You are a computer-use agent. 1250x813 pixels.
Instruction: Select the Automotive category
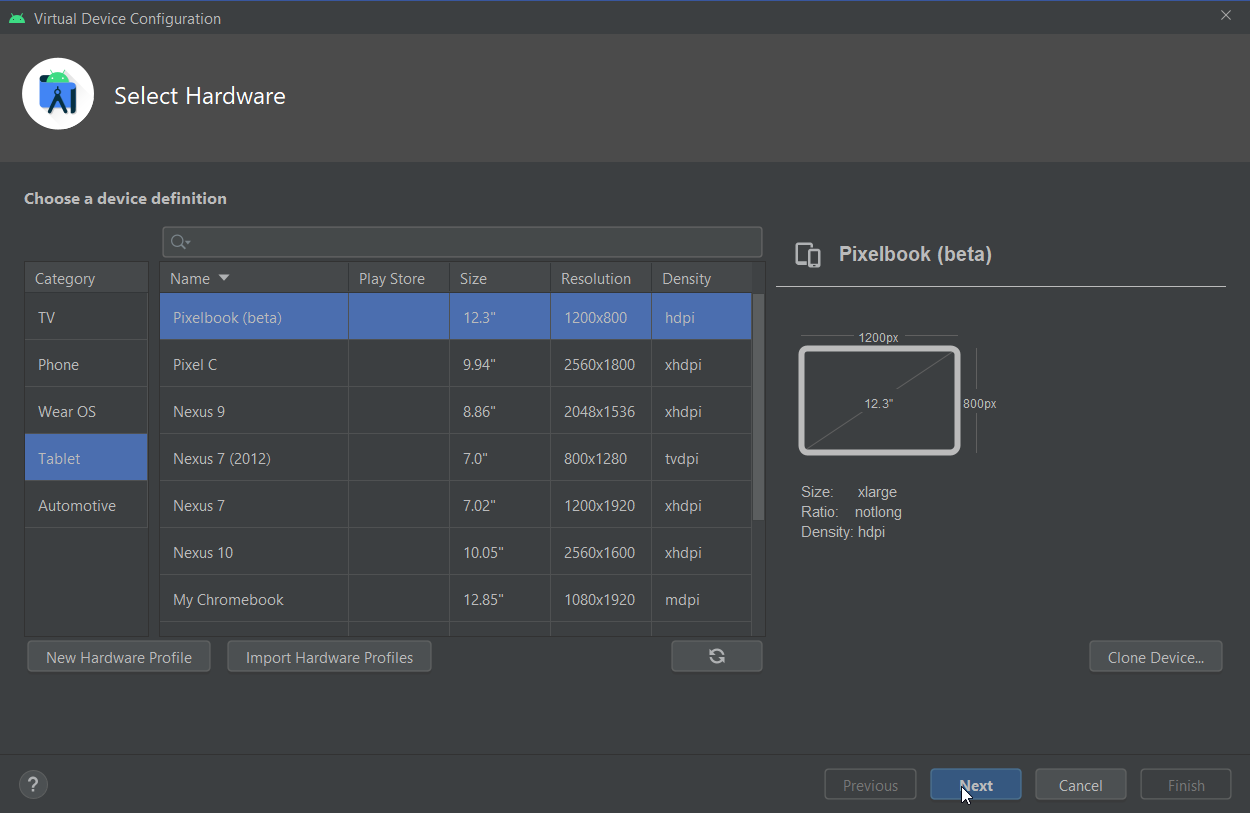[86, 505]
